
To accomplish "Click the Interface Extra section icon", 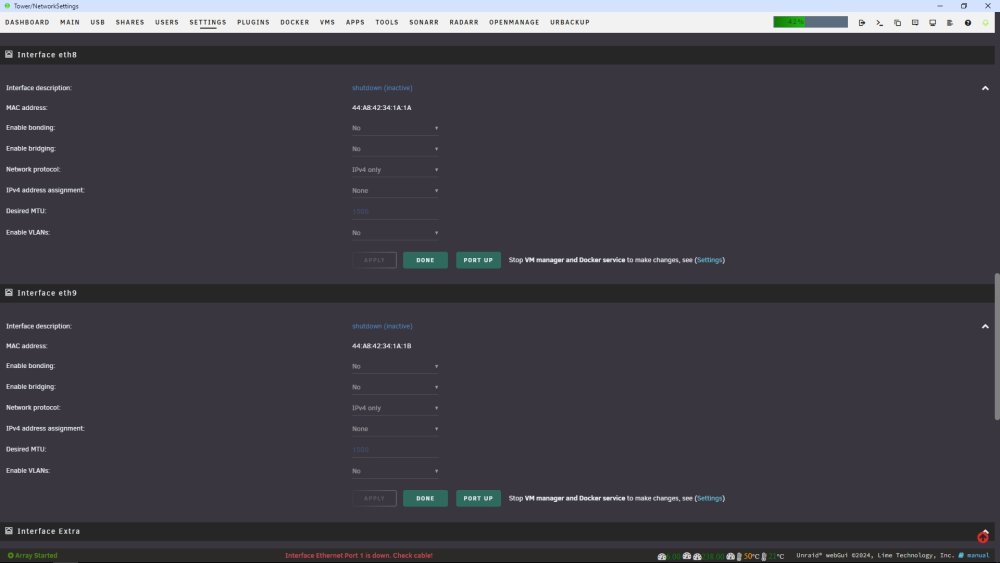I will (9, 530).
